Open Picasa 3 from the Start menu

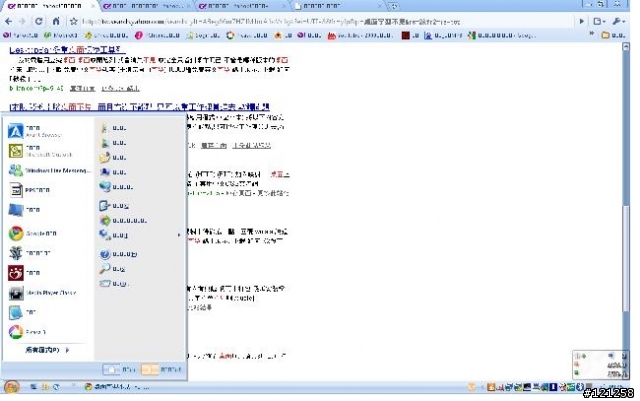pyautogui.click(x=28, y=332)
